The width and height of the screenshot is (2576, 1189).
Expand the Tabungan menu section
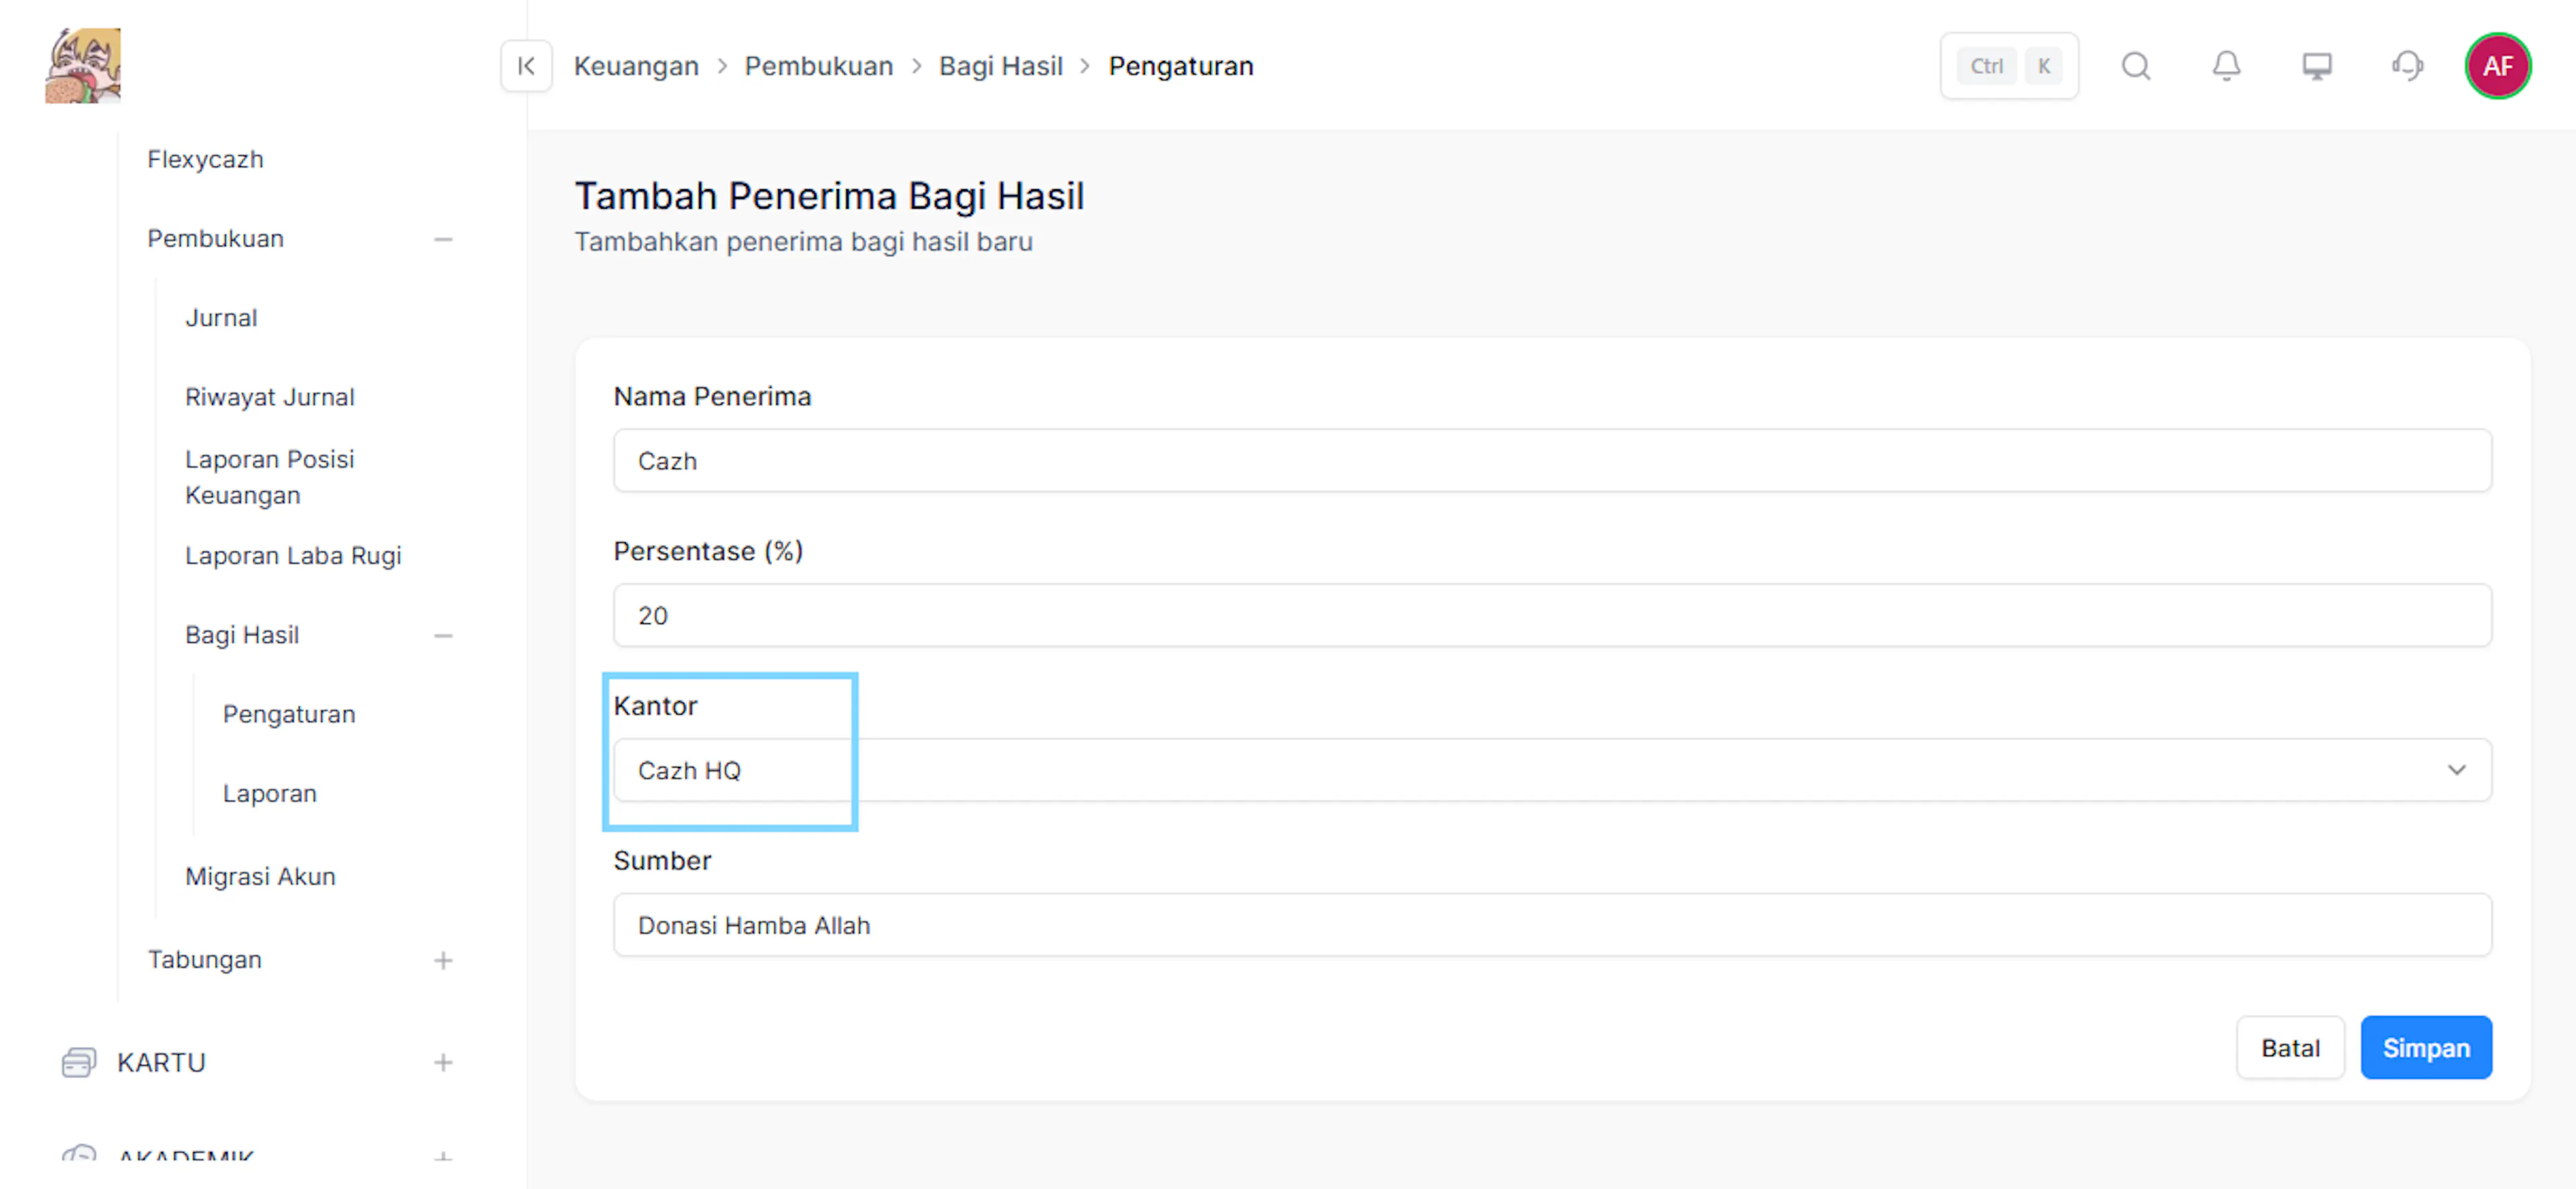pos(443,960)
